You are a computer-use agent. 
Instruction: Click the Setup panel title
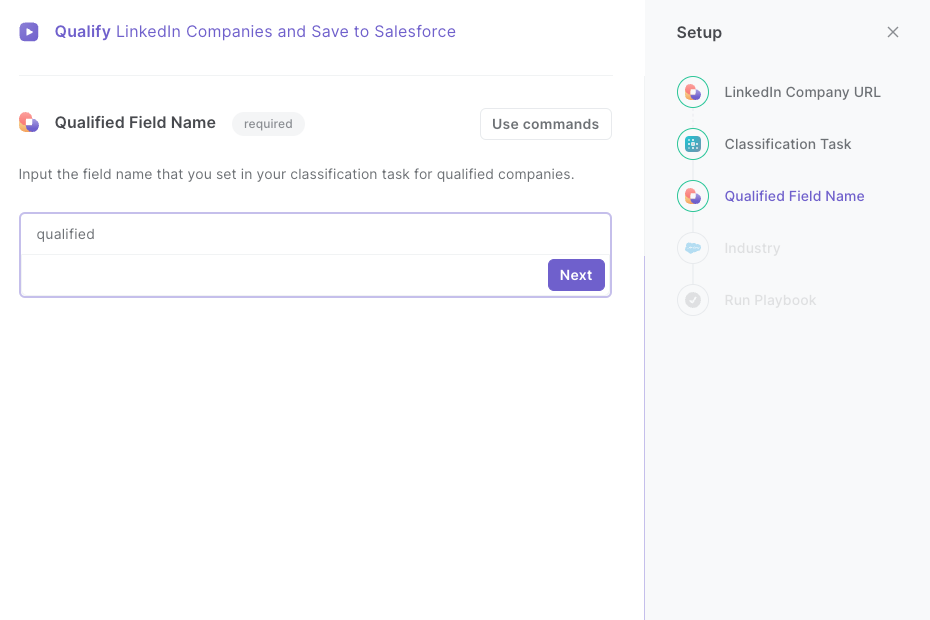tap(699, 32)
